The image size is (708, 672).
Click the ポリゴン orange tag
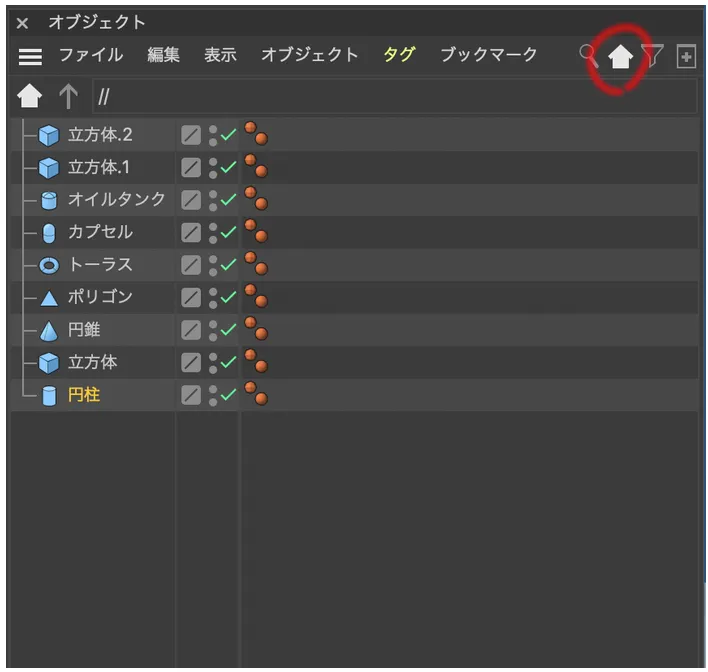(256, 296)
